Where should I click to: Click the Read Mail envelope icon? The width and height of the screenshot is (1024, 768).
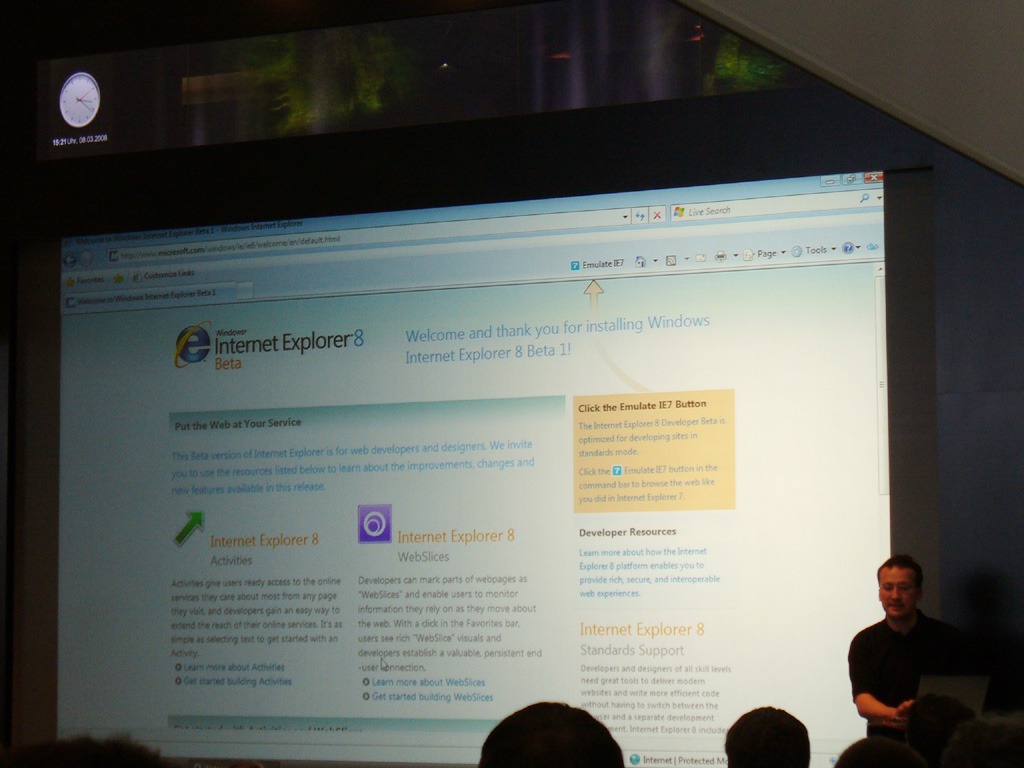pyautogui.click(x=701, y=258)
